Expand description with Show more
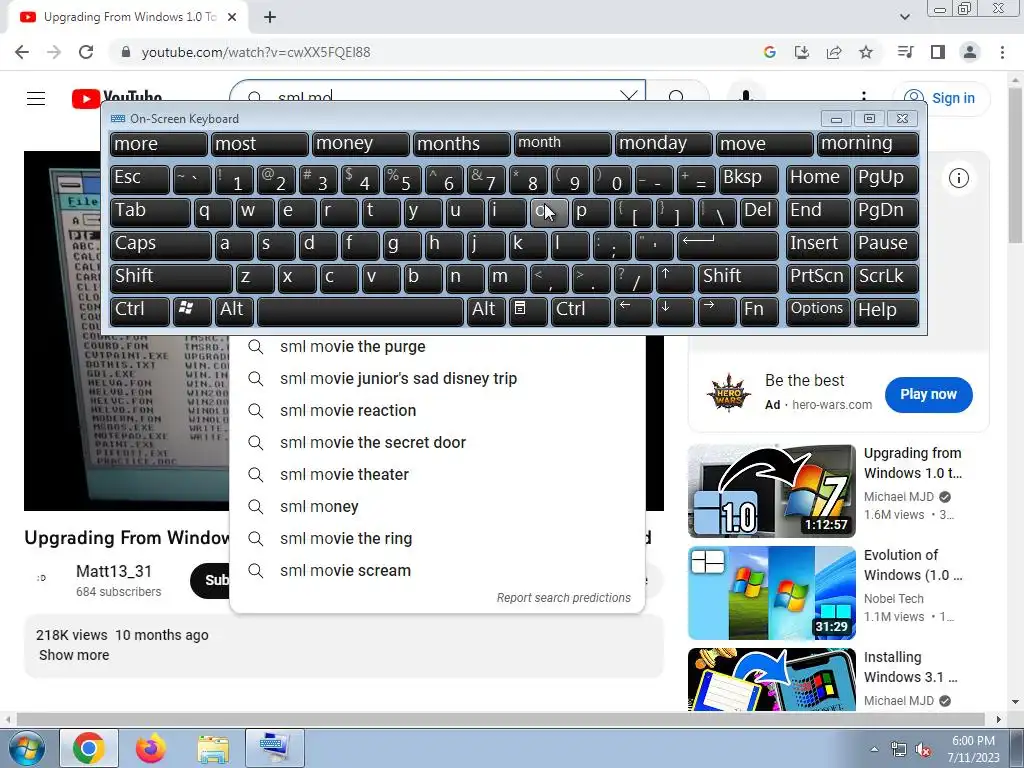The height and width of the screenshot is (768, 1024). [74, 655]
